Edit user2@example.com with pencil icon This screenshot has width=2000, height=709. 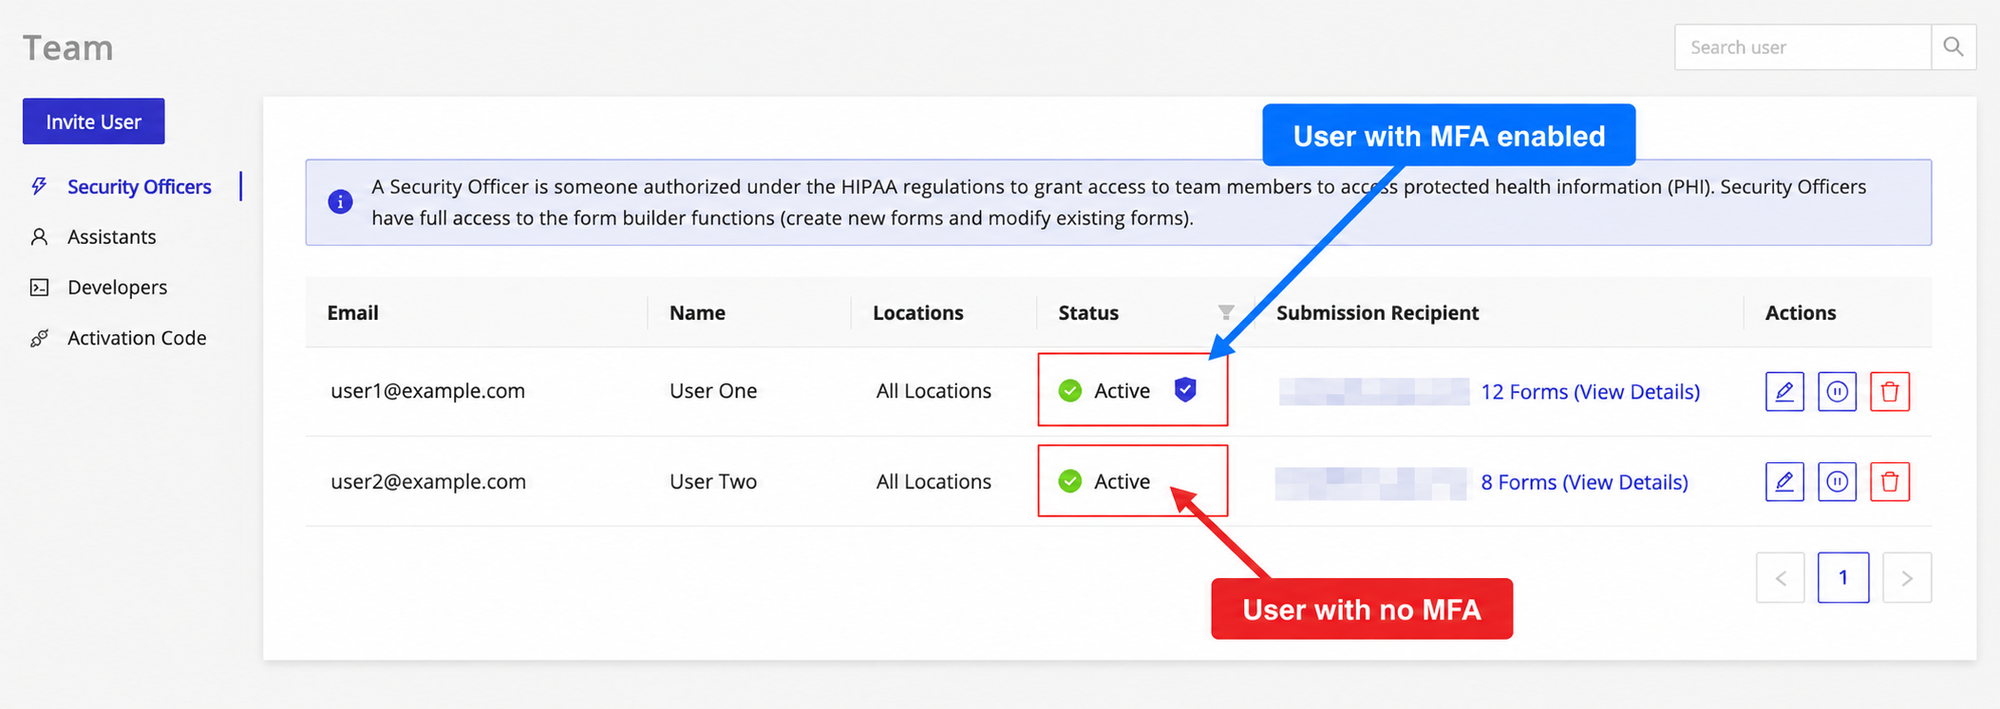pos(1784,481)
